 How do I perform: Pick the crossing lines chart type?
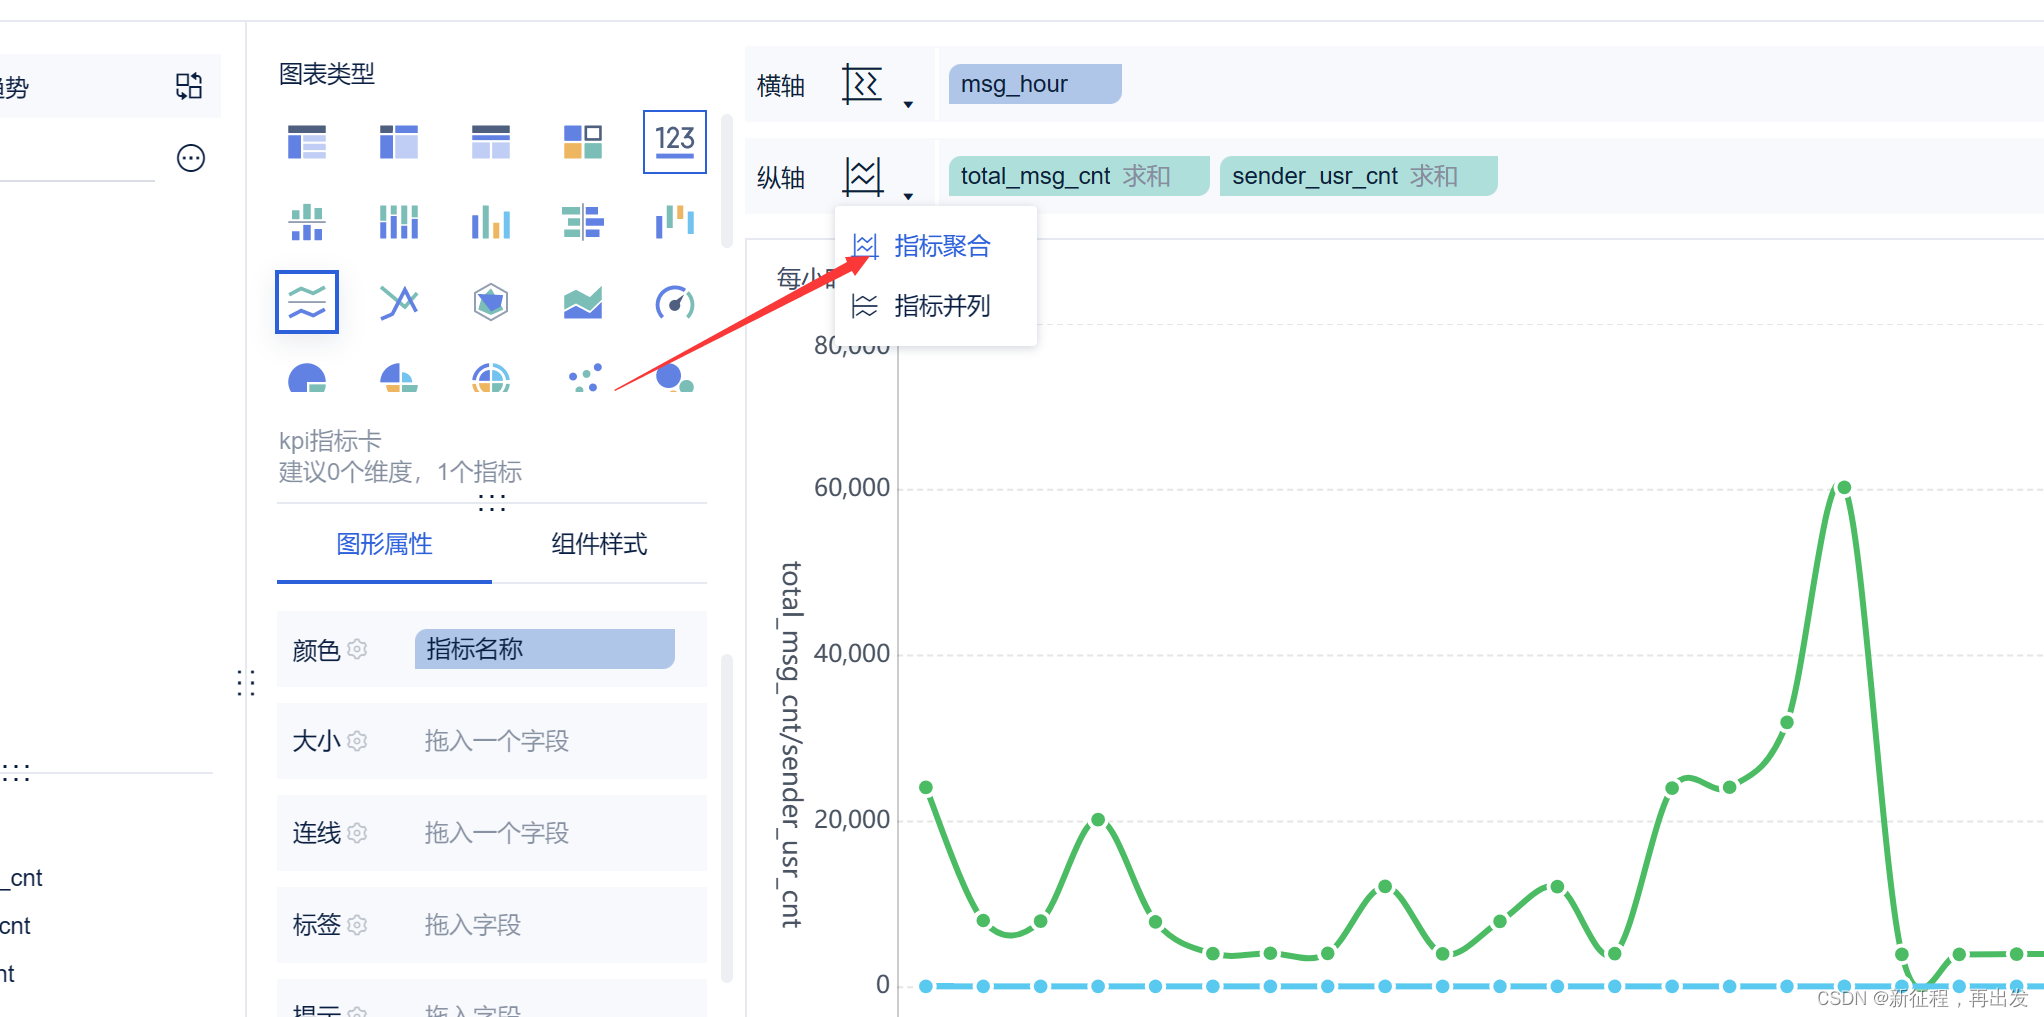[399, 301]
